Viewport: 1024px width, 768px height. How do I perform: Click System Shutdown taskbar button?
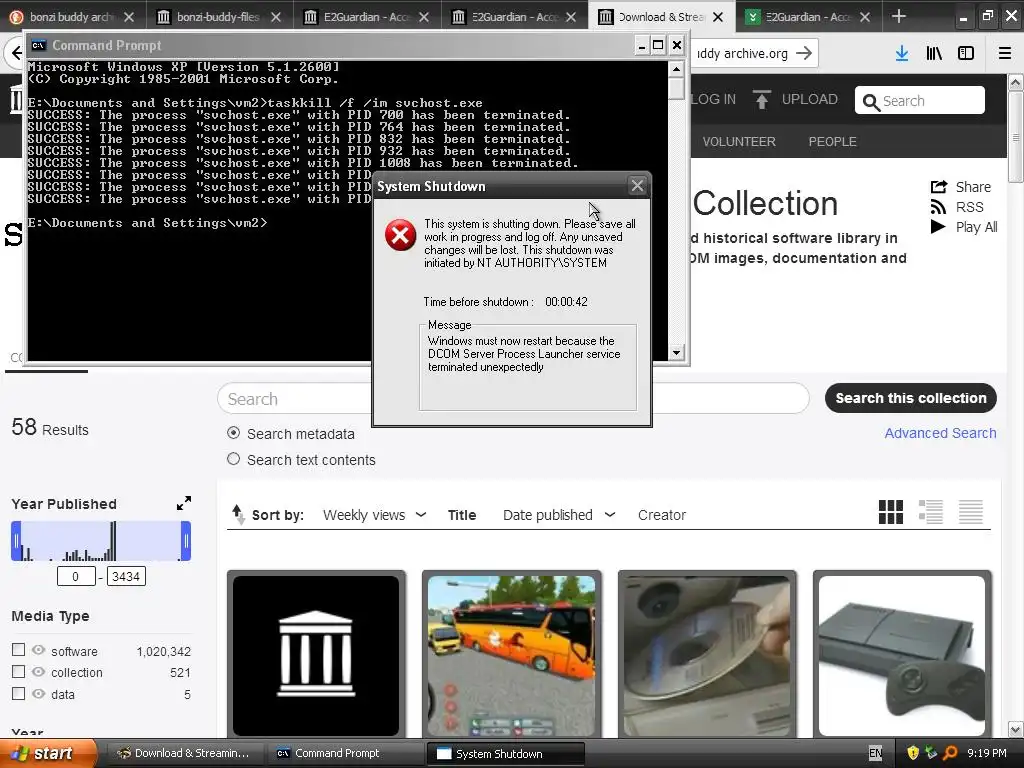click(505, 753)
